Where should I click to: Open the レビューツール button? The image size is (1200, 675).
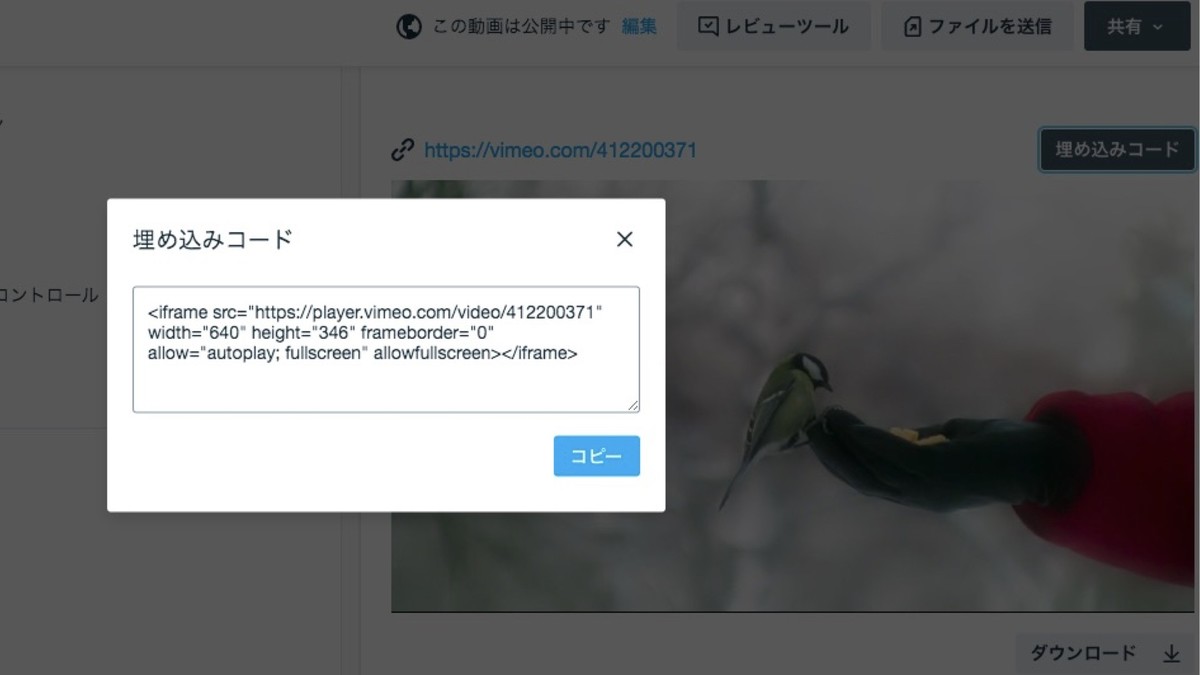773,27
